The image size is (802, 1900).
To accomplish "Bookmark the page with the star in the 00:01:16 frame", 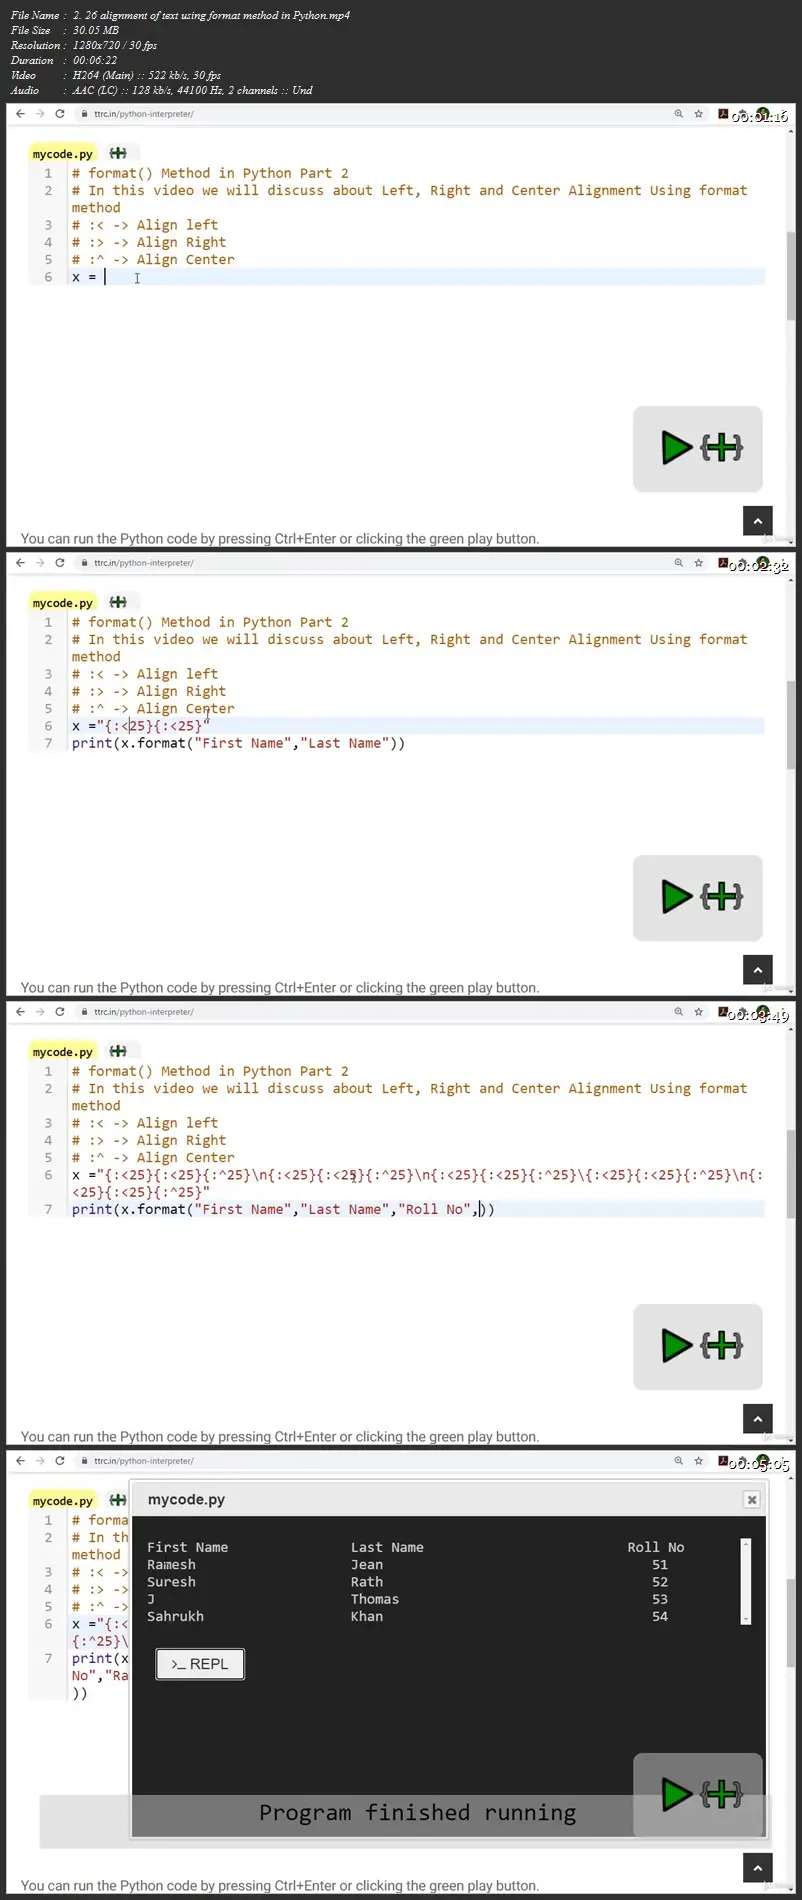I will 699,114.
